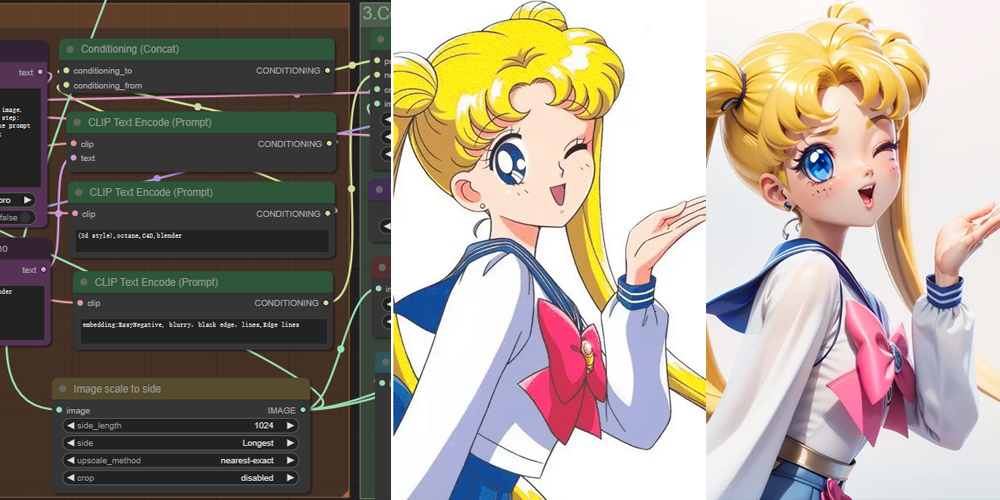This screenshot has width=1000, height=500.
Task: Switch side option with its right arrow
Action: point(290,443)
